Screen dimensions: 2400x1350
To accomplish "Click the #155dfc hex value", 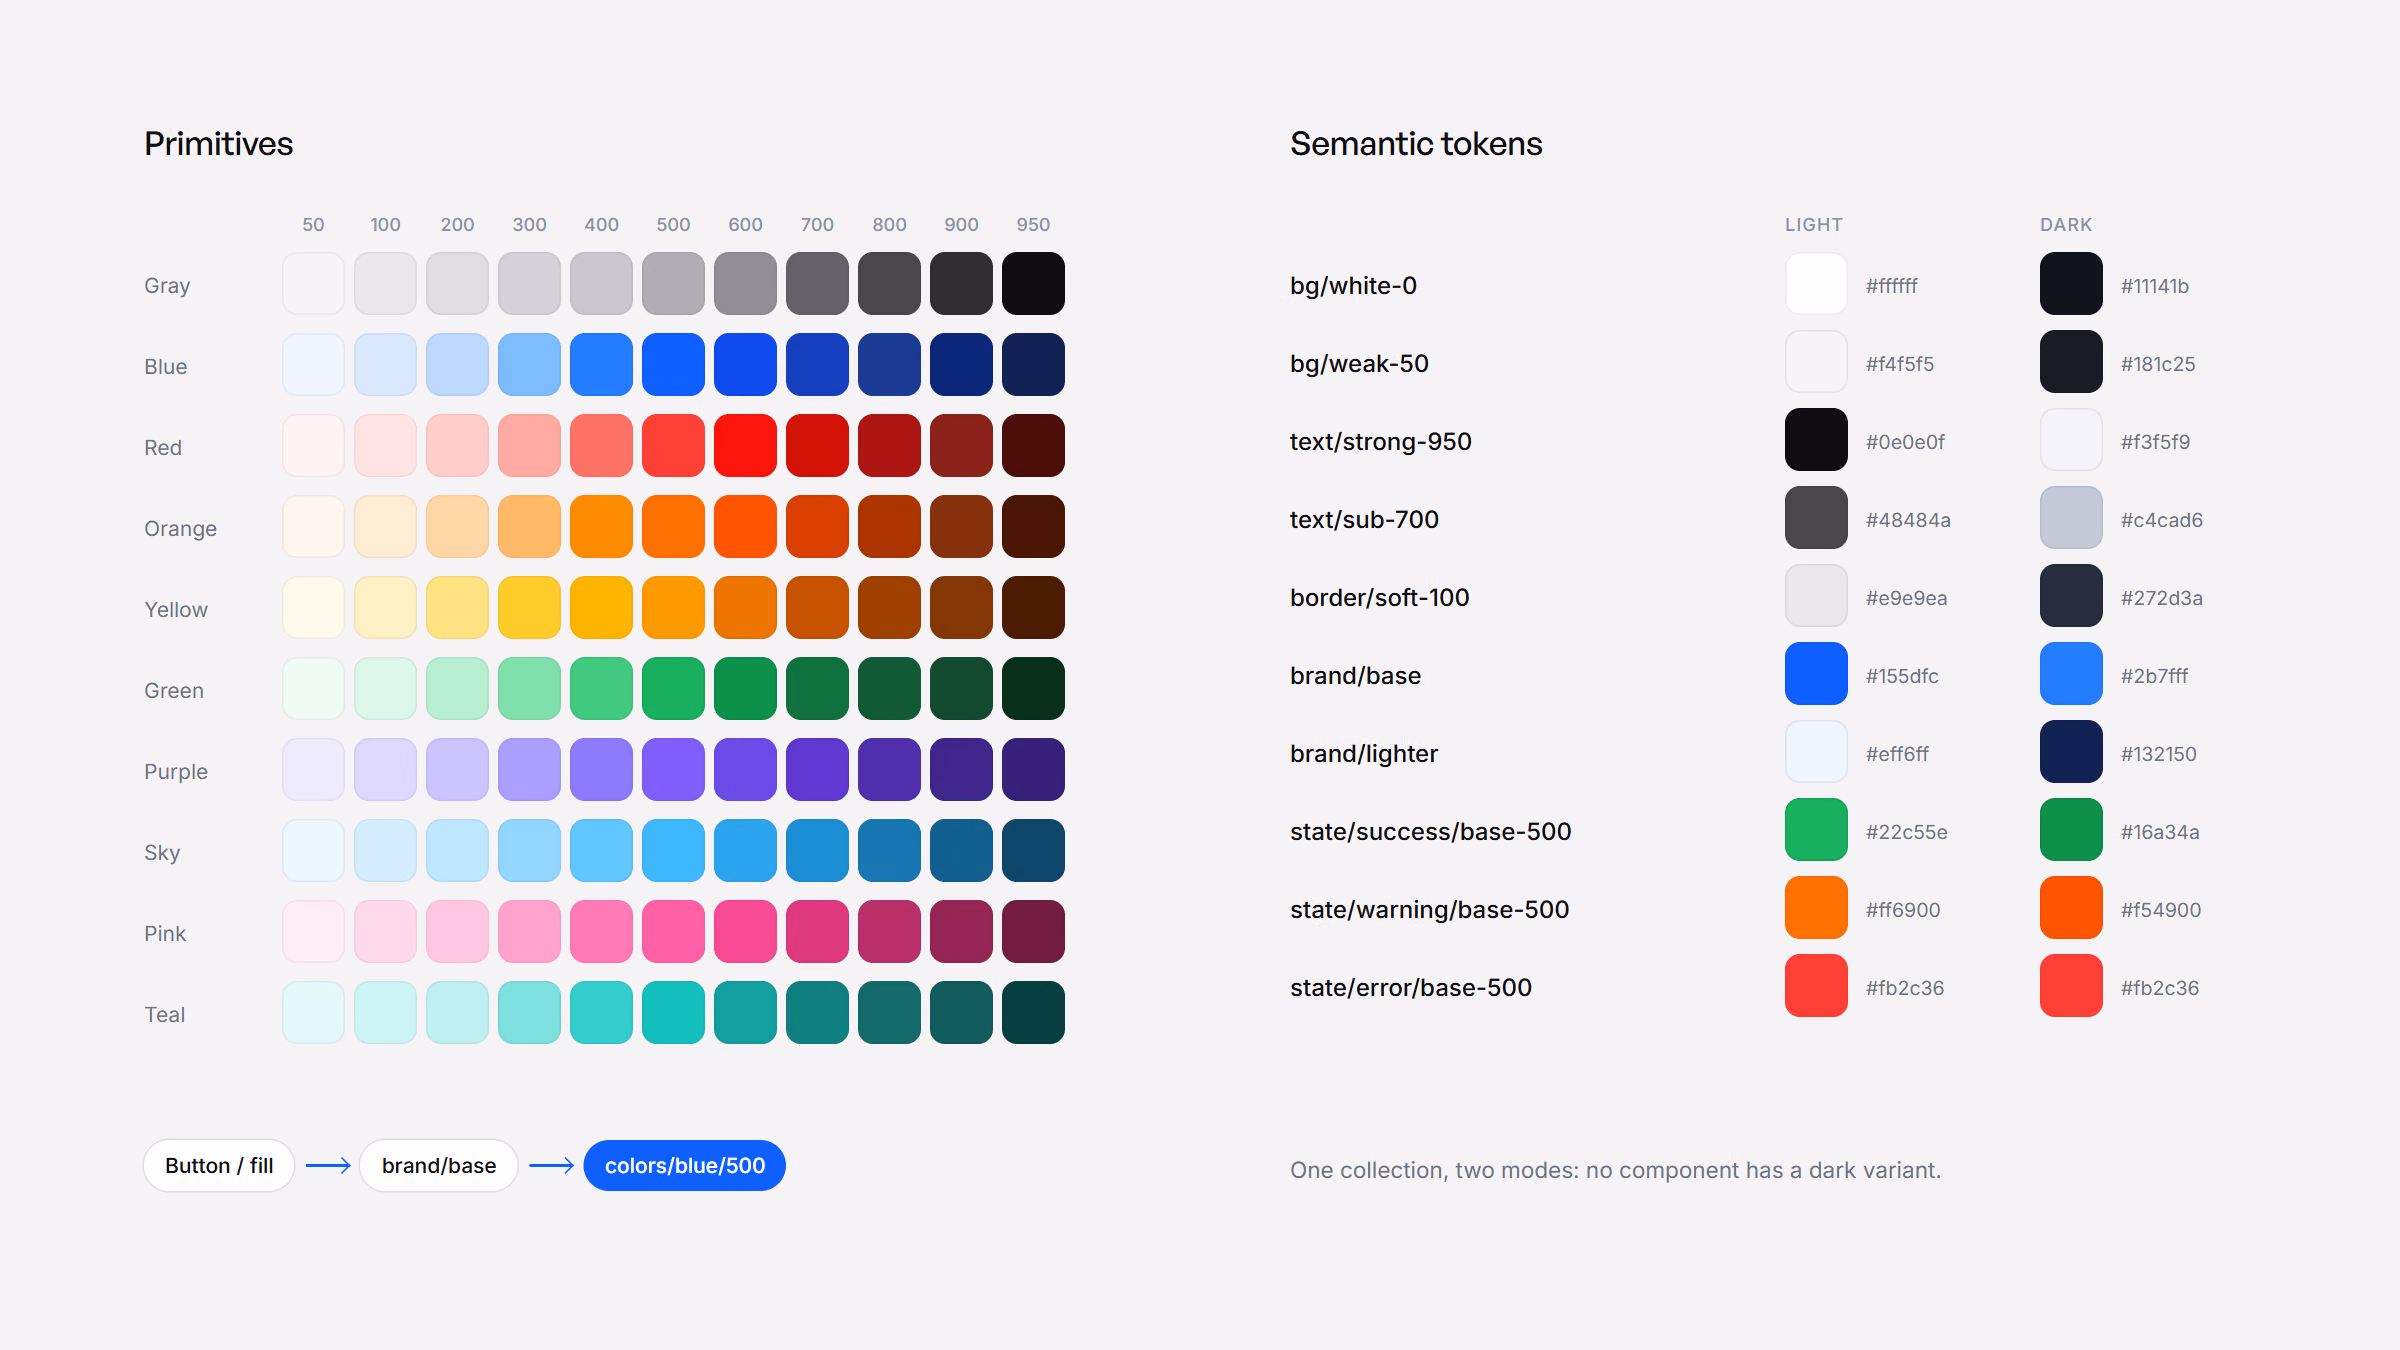I will 1902,676.
